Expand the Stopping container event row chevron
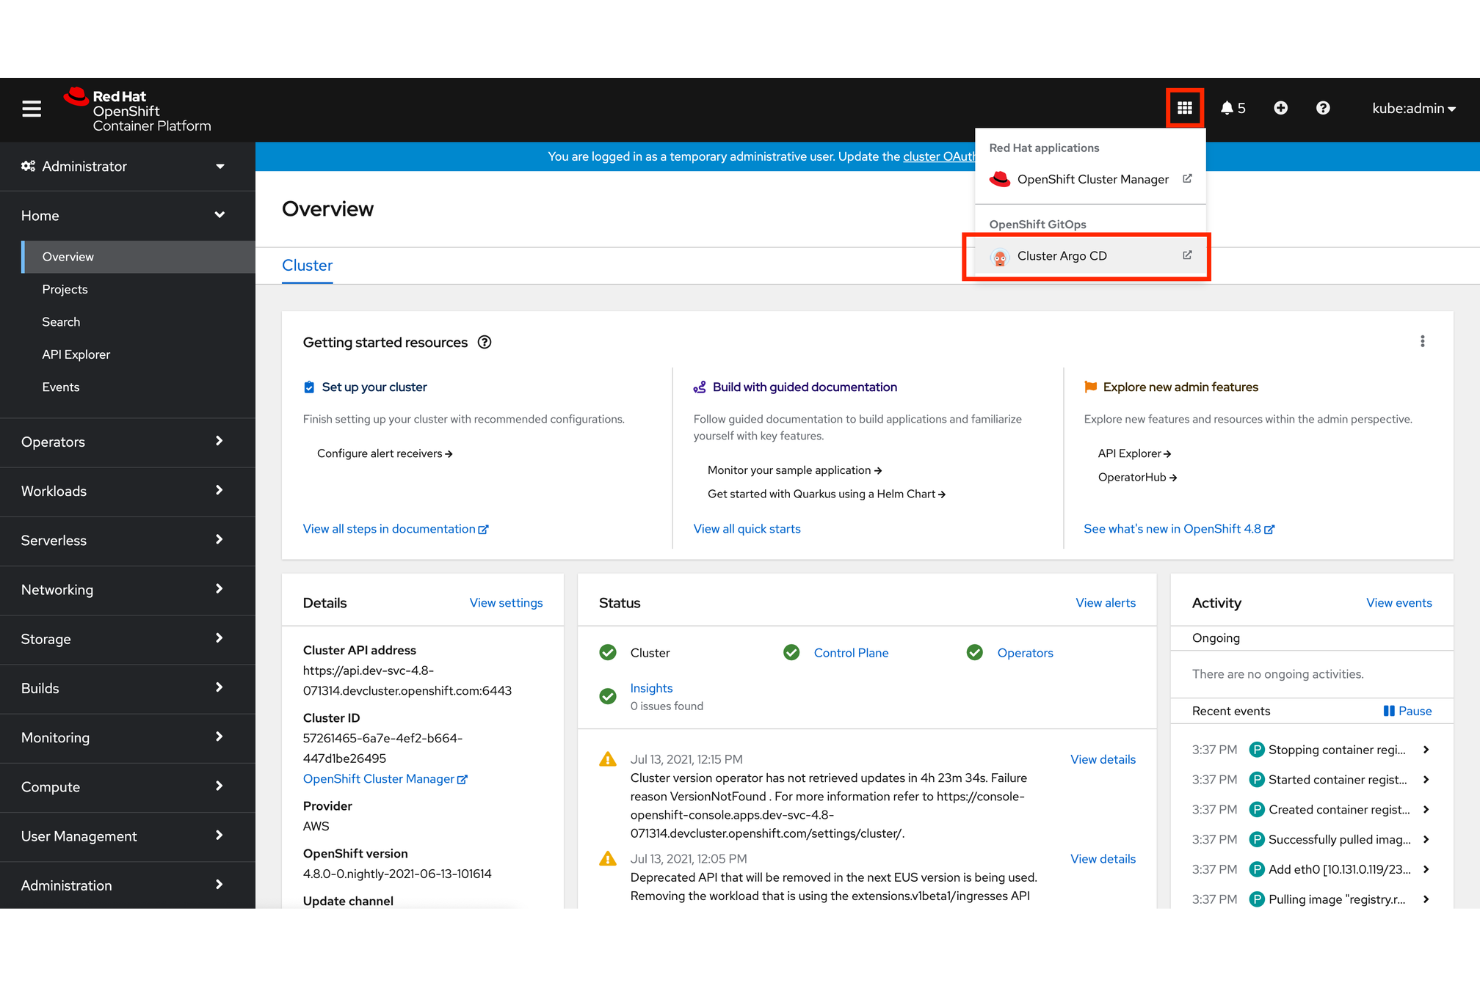1480x987 pixels. (1426, 750)
